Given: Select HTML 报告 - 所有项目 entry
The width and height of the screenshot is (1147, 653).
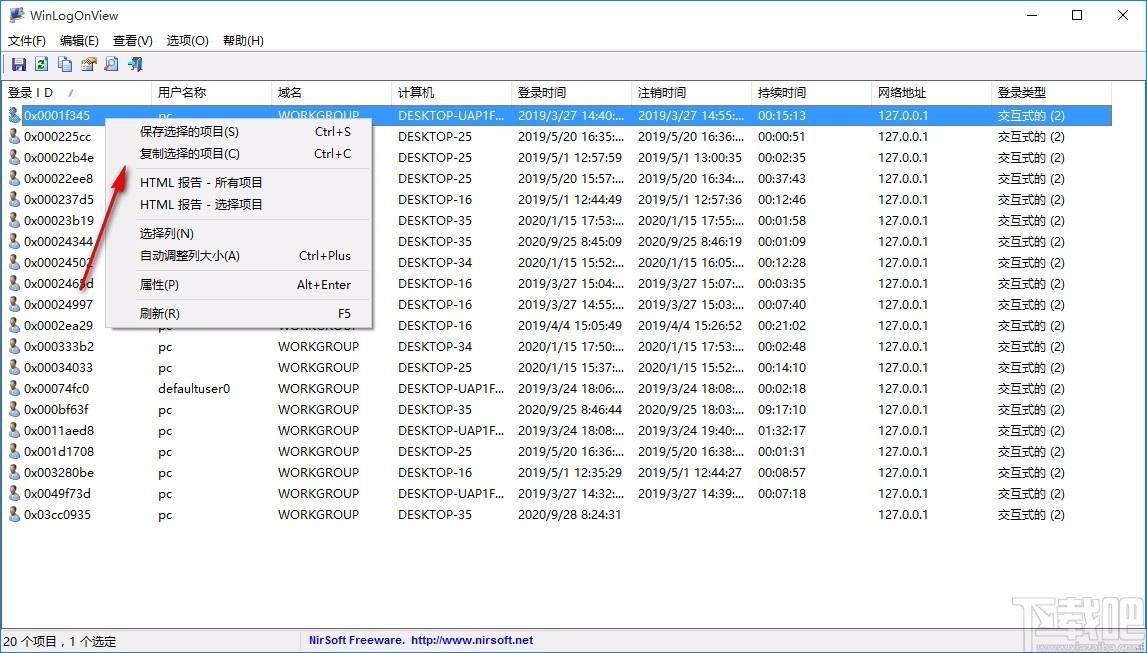Looking at the screenshot, I should (x=239, y=183).
